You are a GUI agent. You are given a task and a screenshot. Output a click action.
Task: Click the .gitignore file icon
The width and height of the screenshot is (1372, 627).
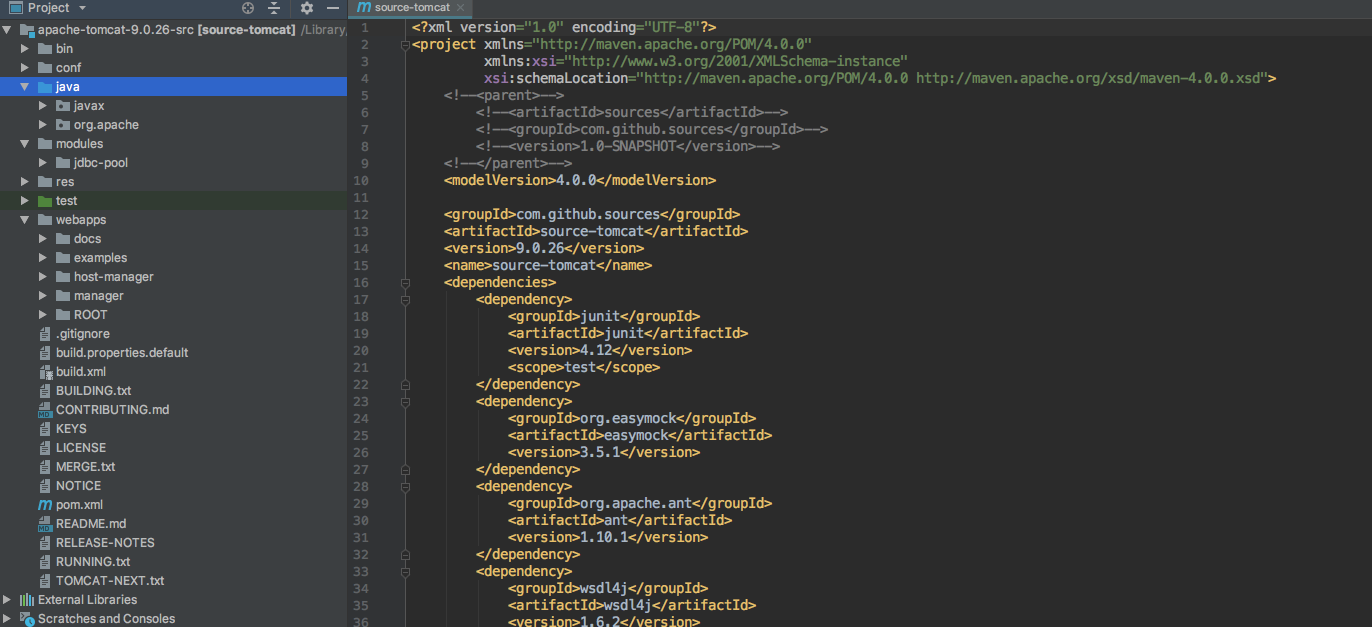45,334
